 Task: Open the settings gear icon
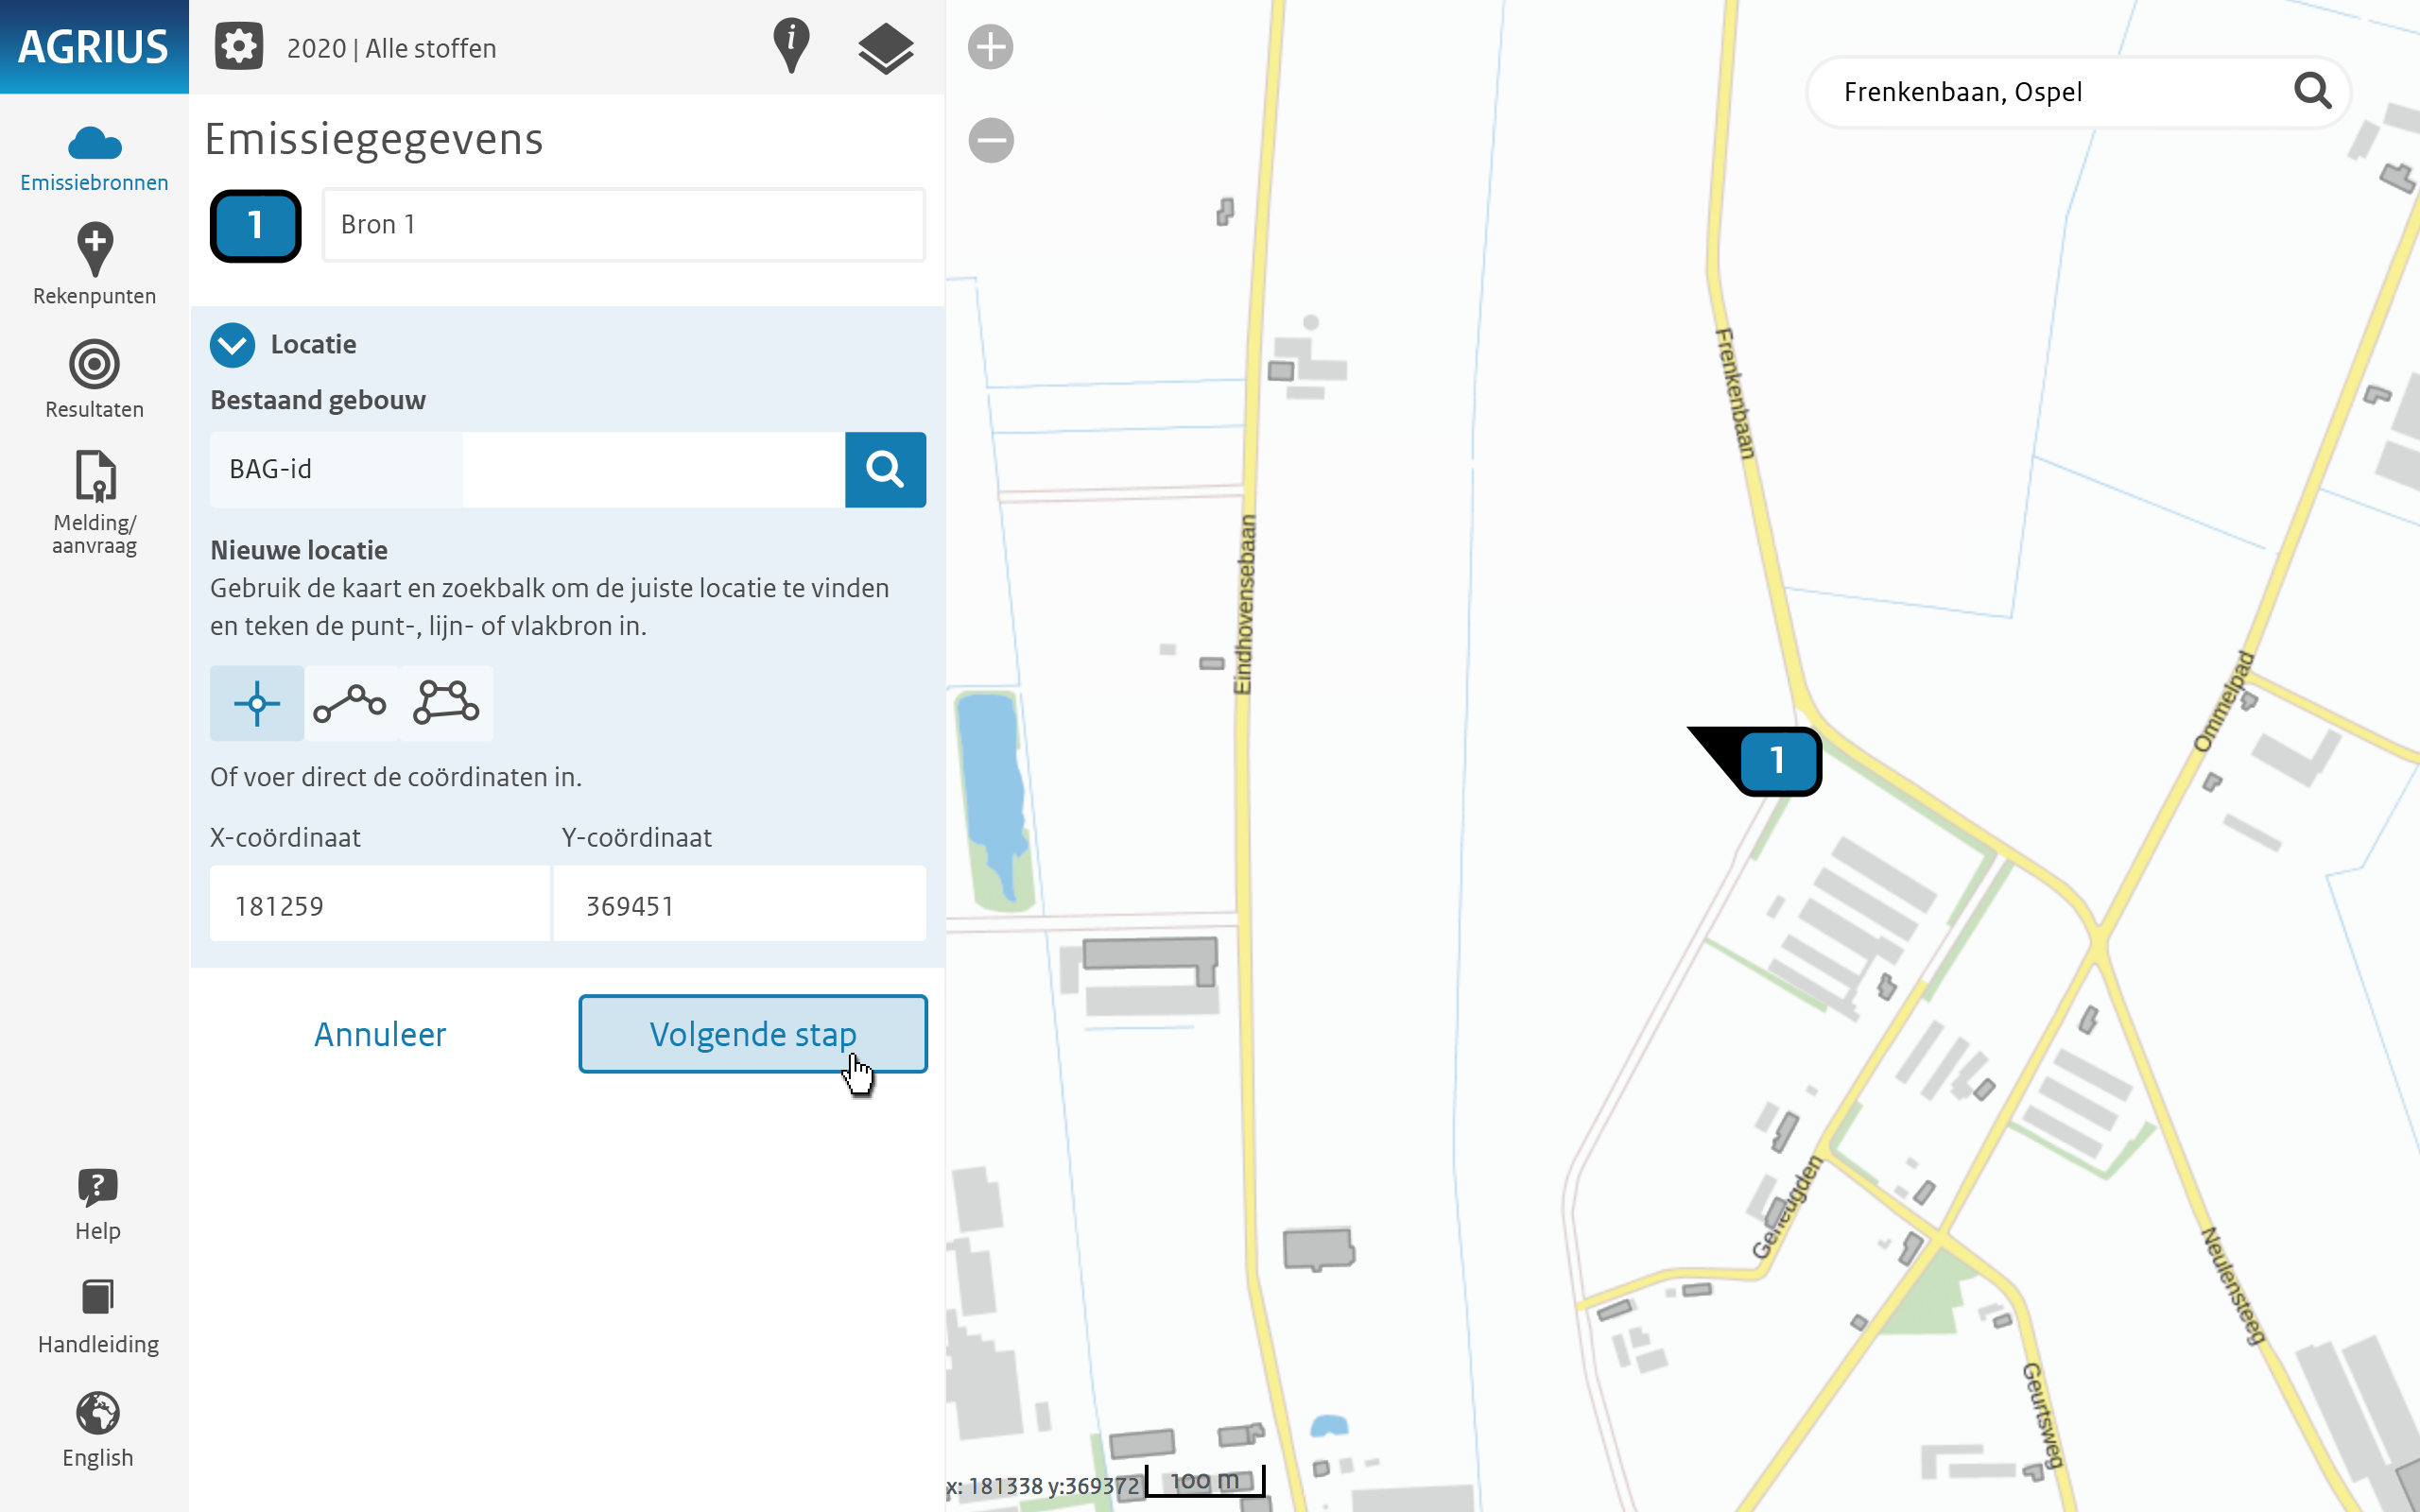239,47
